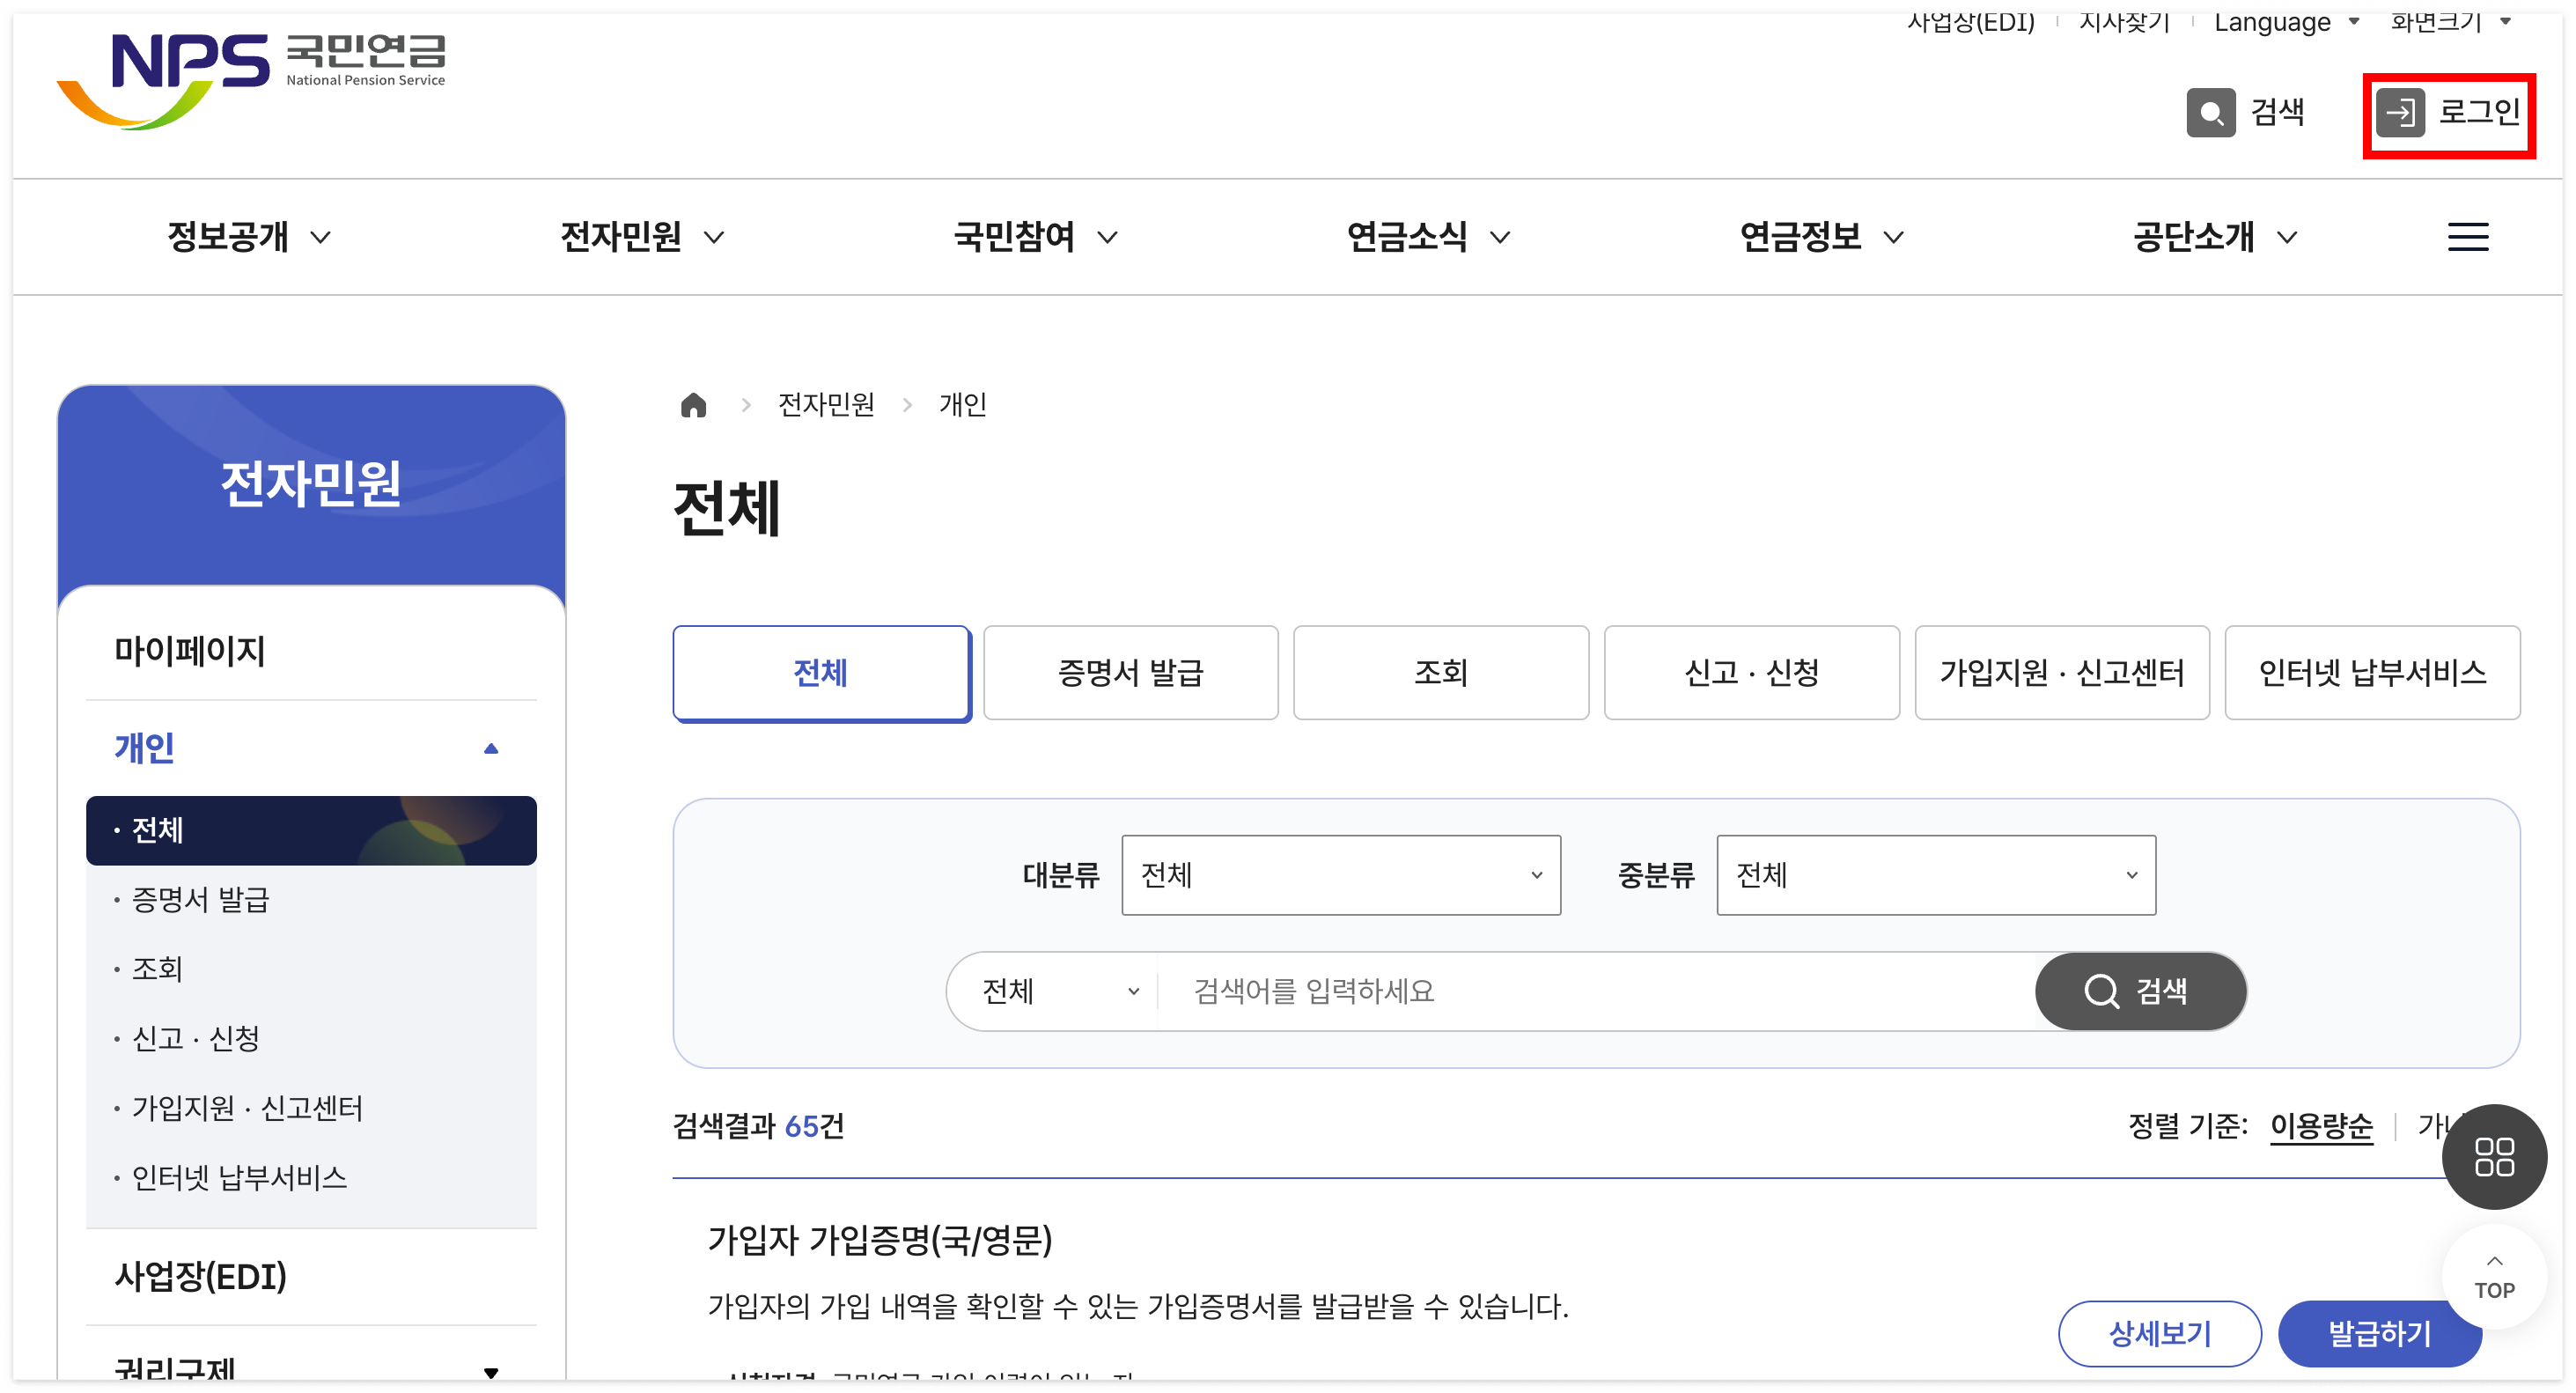Select 전체 in the sidebar list
Image resolution: width=2576 pixels, height=1393 pixels.
tap(311, 830)
